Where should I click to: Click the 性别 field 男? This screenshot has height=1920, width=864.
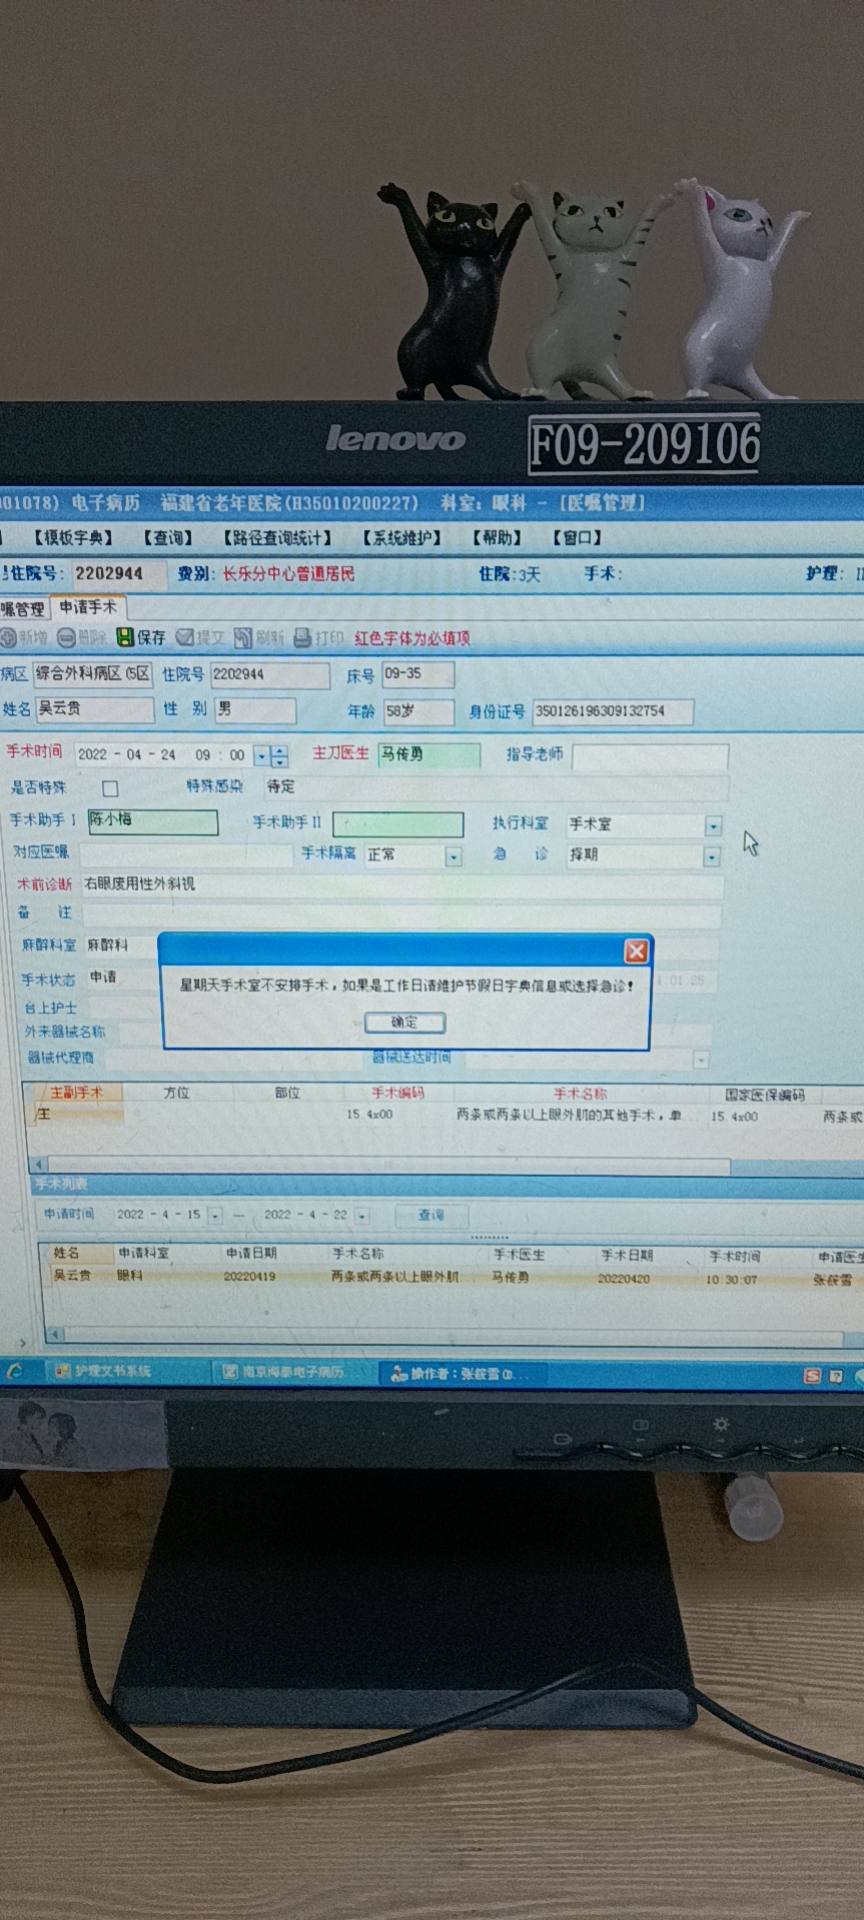255,710
